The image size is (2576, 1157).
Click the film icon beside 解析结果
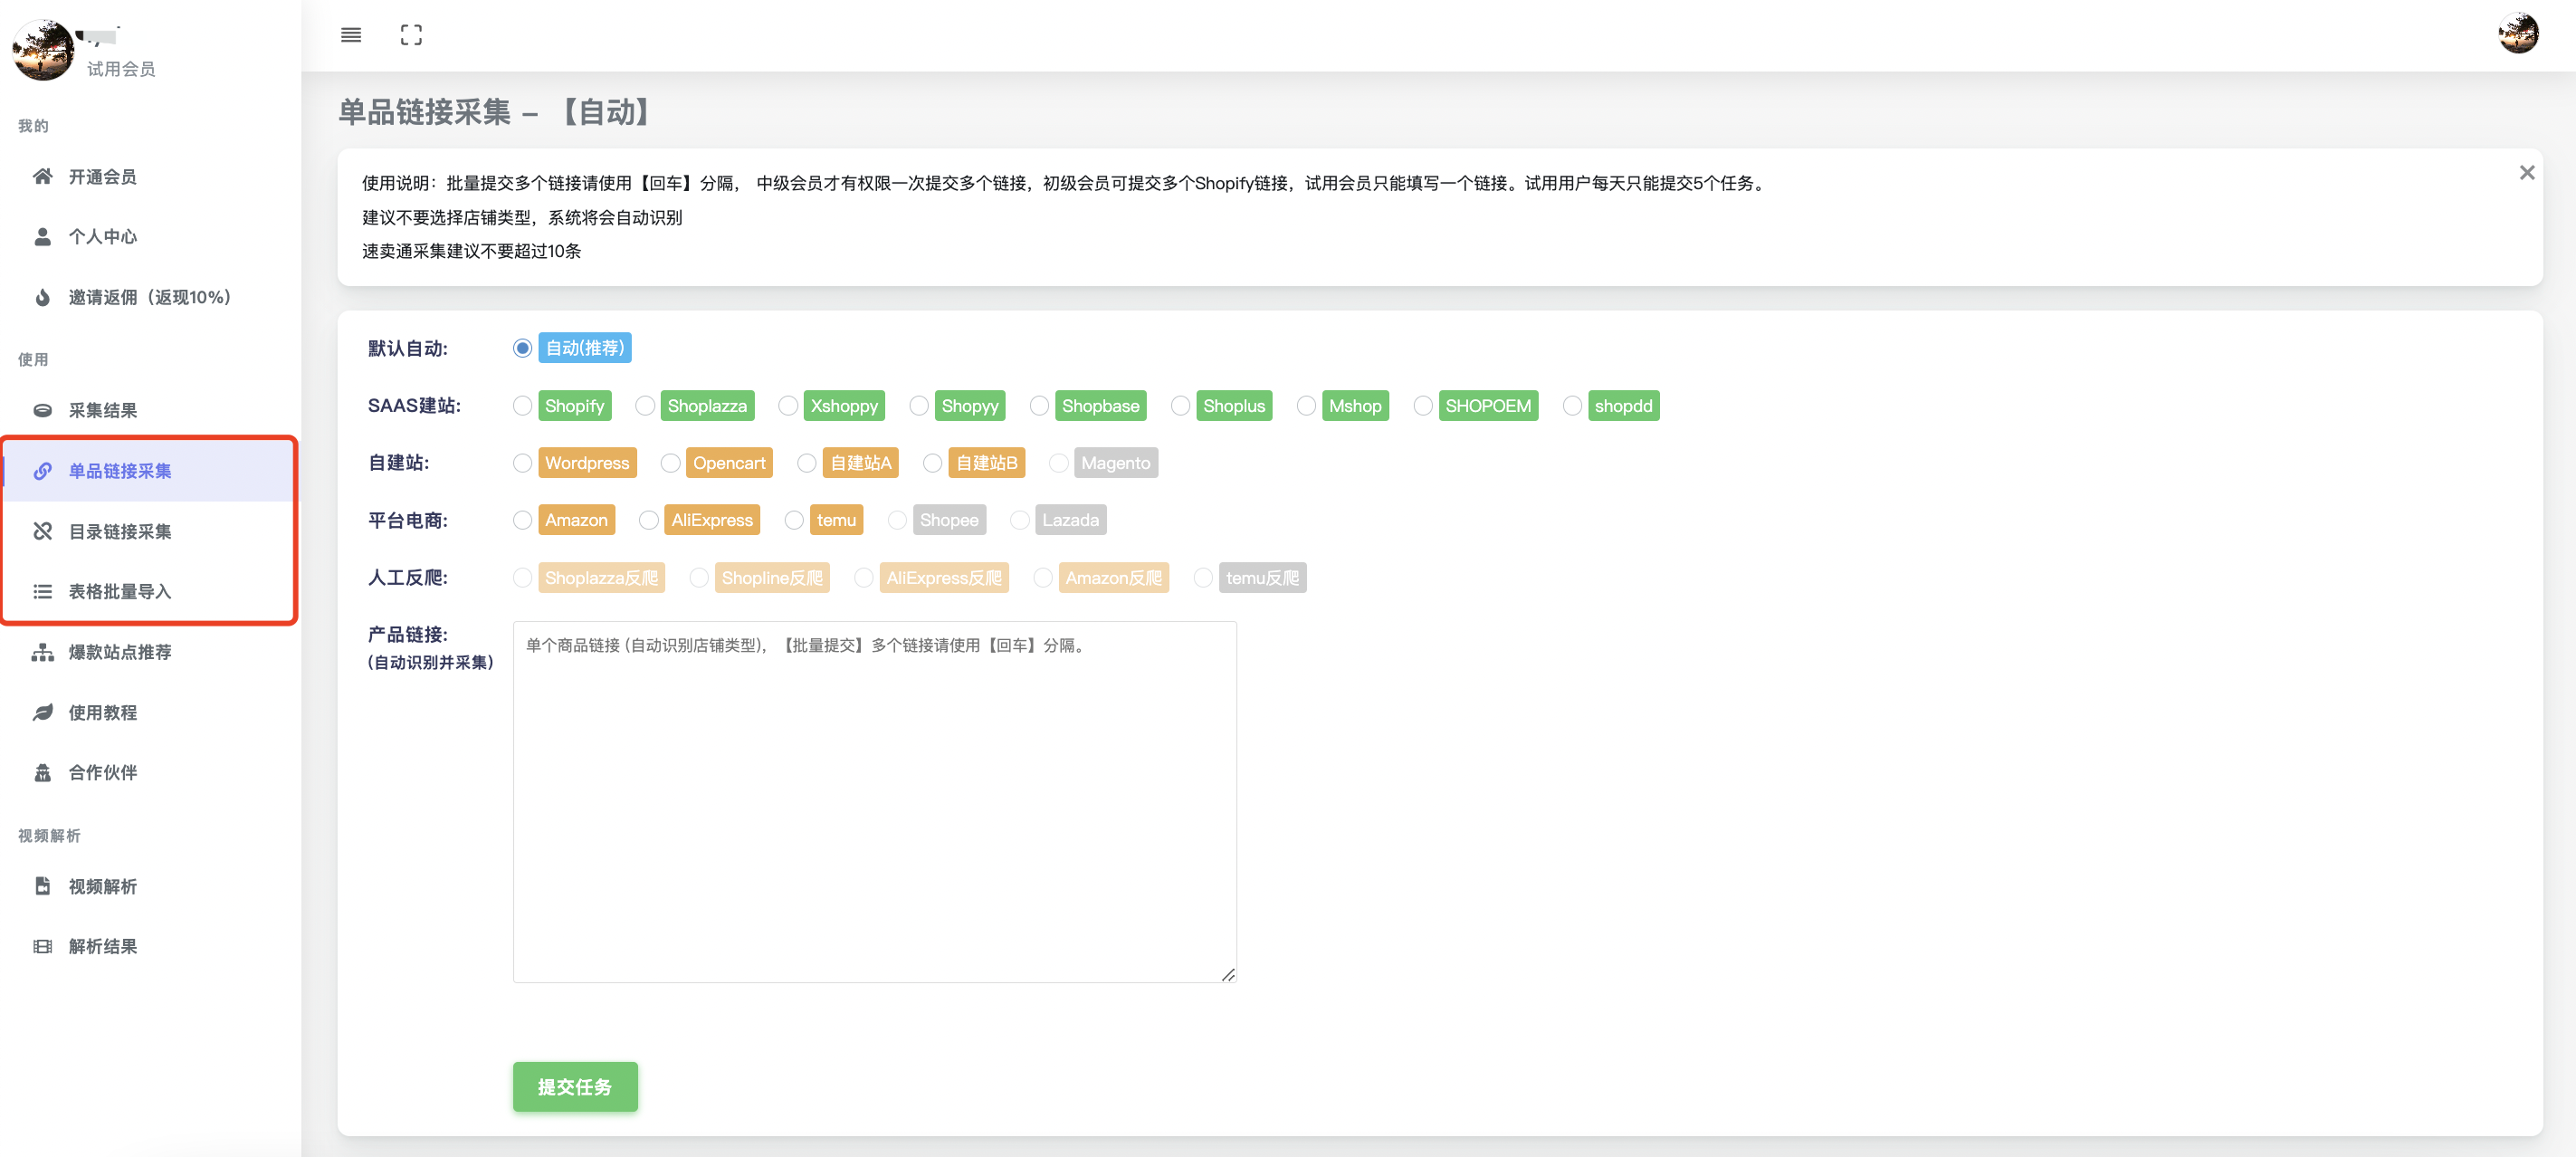point(42,946)
